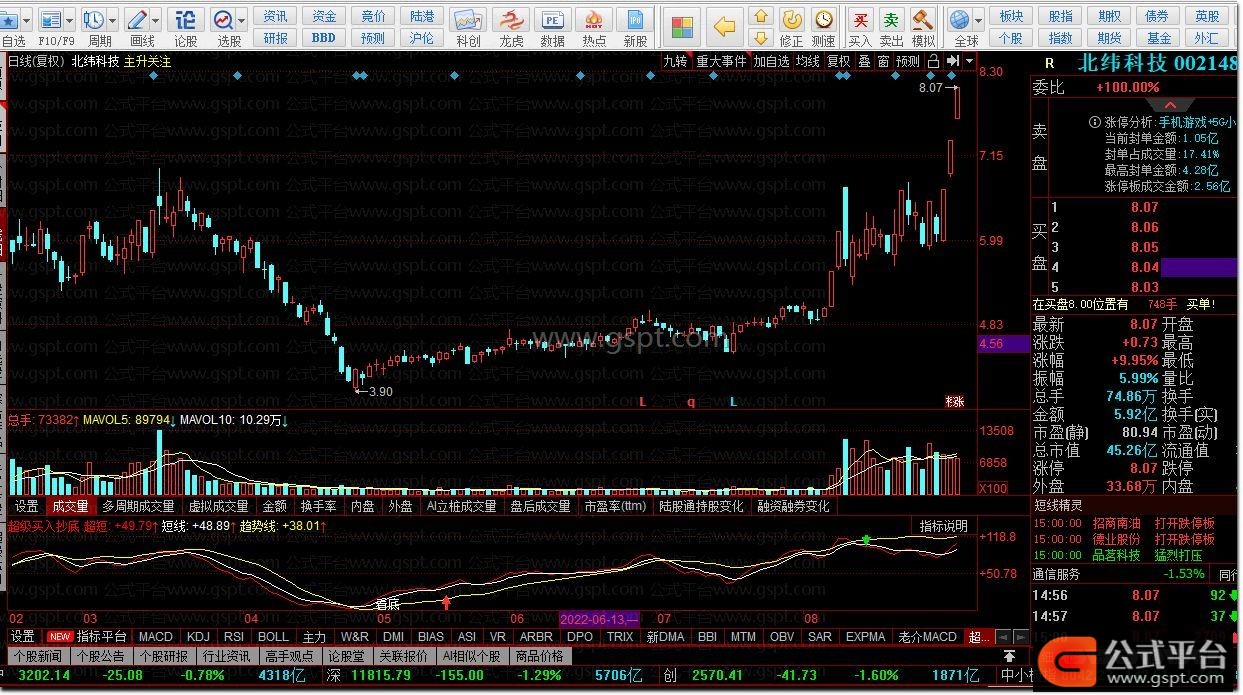This screenshot has height=695, width=1243.
Task: Select the 换手率 volume panel tab
Action: (x=318, y=506)
